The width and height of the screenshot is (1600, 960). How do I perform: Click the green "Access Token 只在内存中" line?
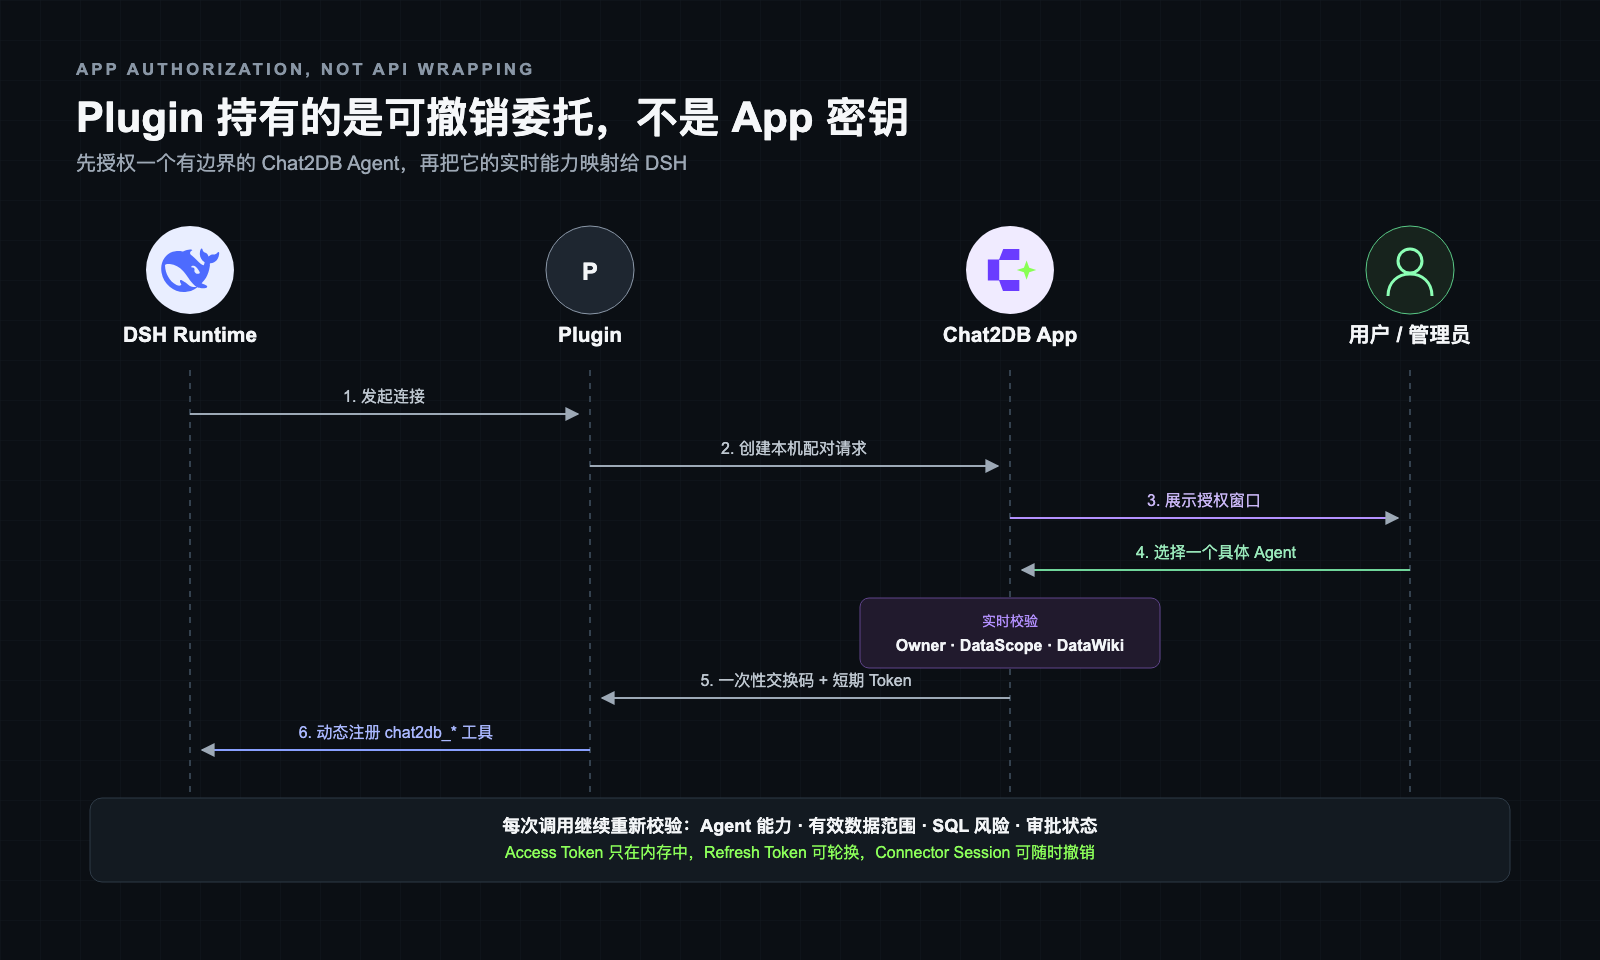click(800, 852)
